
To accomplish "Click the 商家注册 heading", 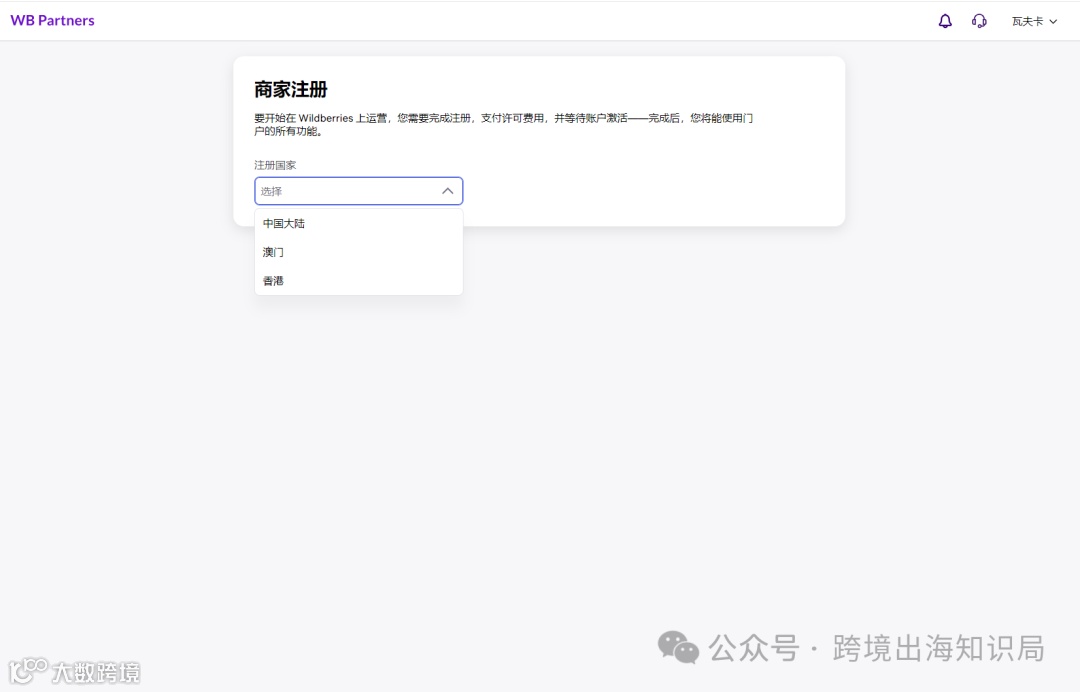I will click(291, 90).
